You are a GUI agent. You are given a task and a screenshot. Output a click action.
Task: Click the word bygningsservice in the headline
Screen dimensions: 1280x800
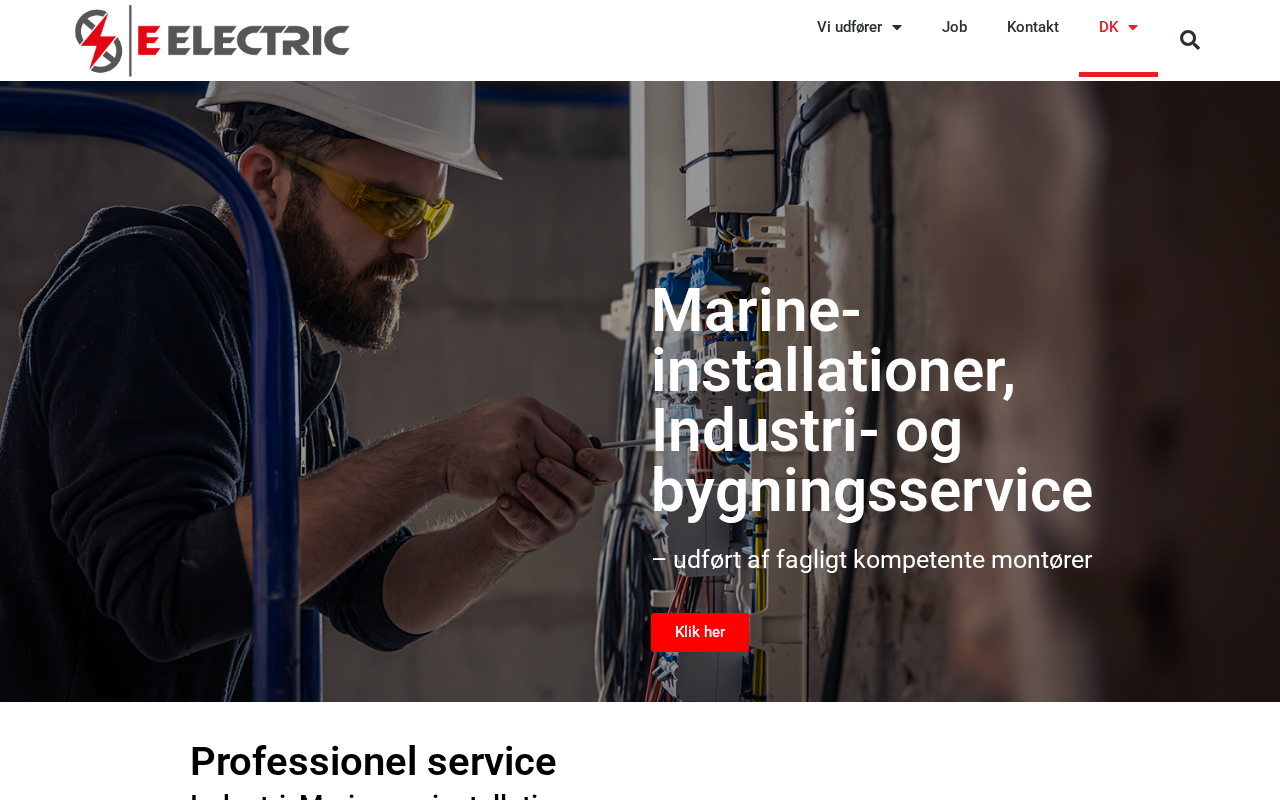click(872, 491)
